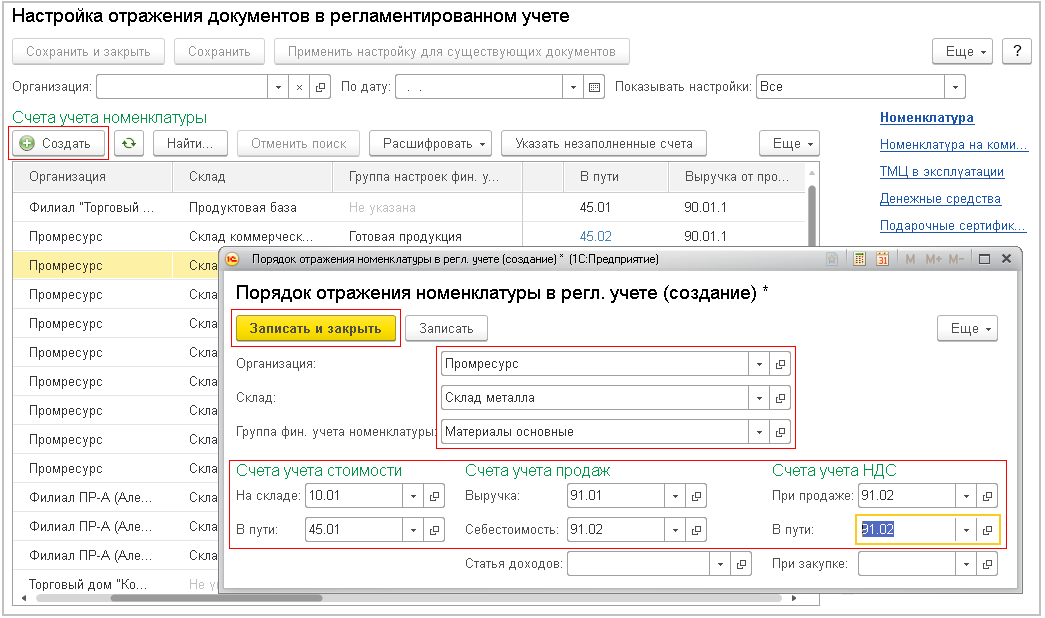Screen dimensions: 1045x618
Task: Open icon next to На складе account 10.01
Action: pyautogui.click(x=435, y=495)
